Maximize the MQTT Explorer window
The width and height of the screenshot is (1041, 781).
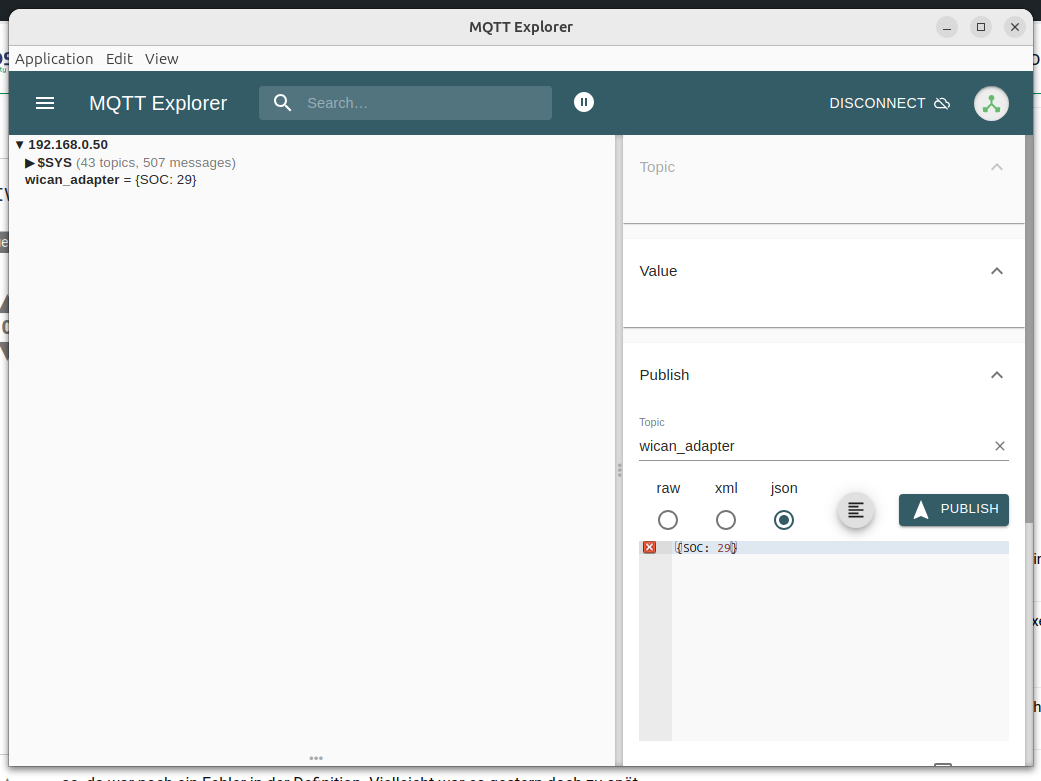click(x=981, y=27)
